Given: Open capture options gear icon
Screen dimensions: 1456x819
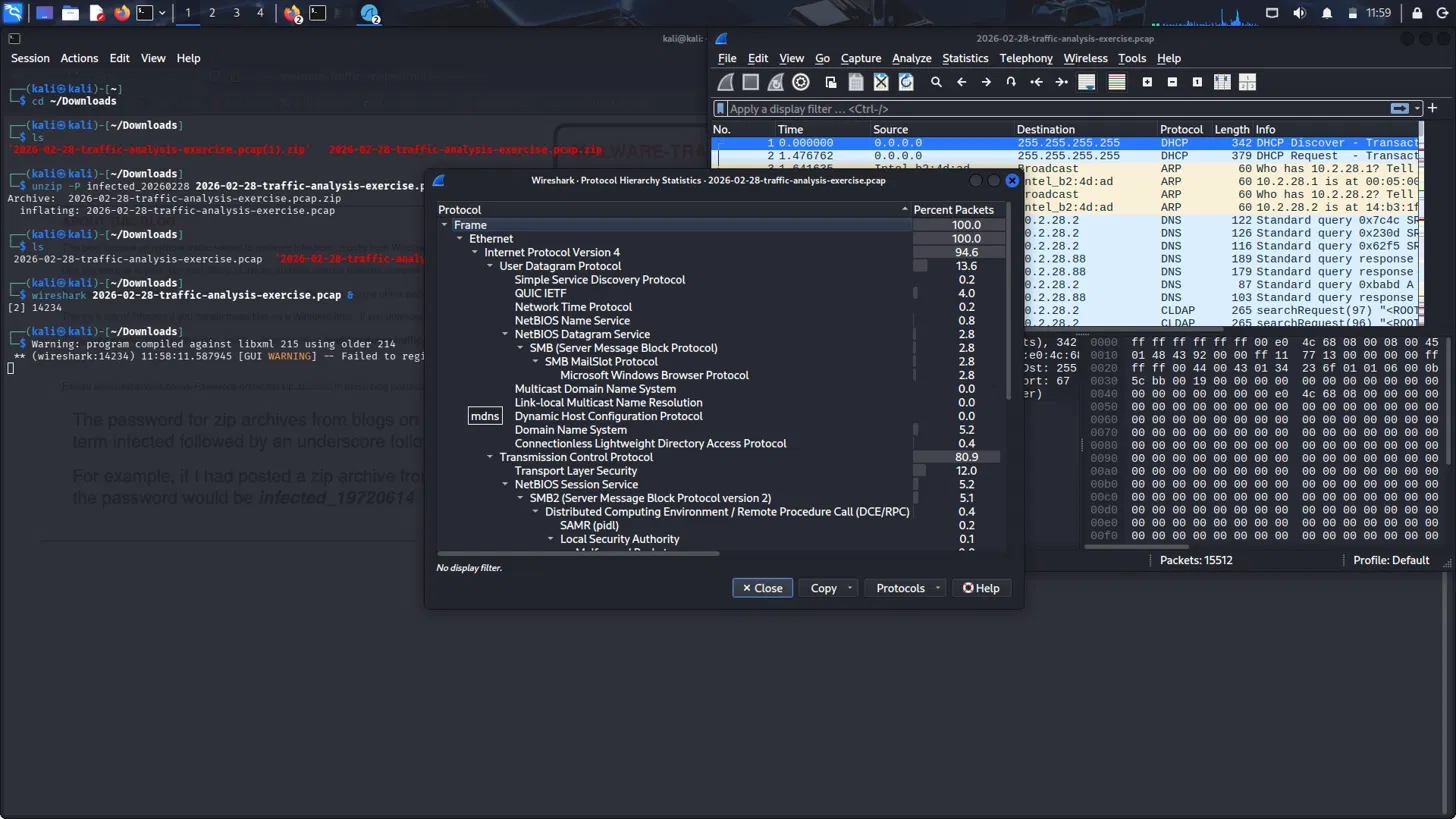Looking at the screenshot, I should point(800,82).
